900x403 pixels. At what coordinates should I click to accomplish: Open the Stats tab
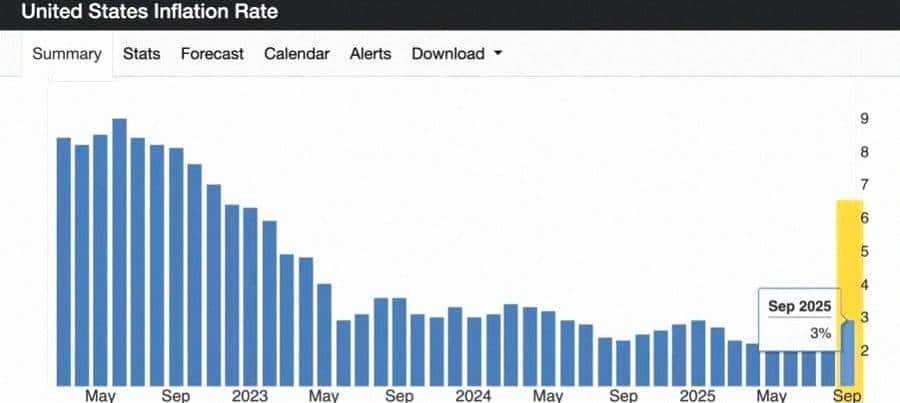click(x=141, y=54)
